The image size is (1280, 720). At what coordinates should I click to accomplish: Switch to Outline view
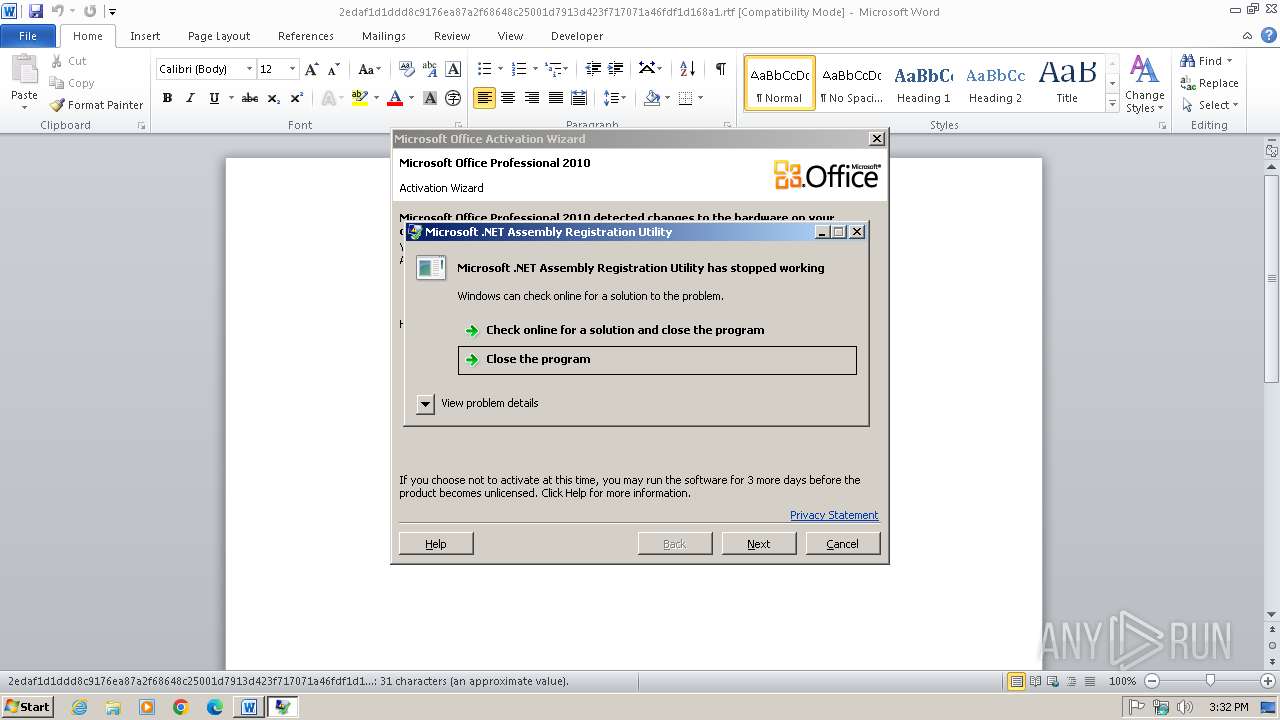(1072, 681)
